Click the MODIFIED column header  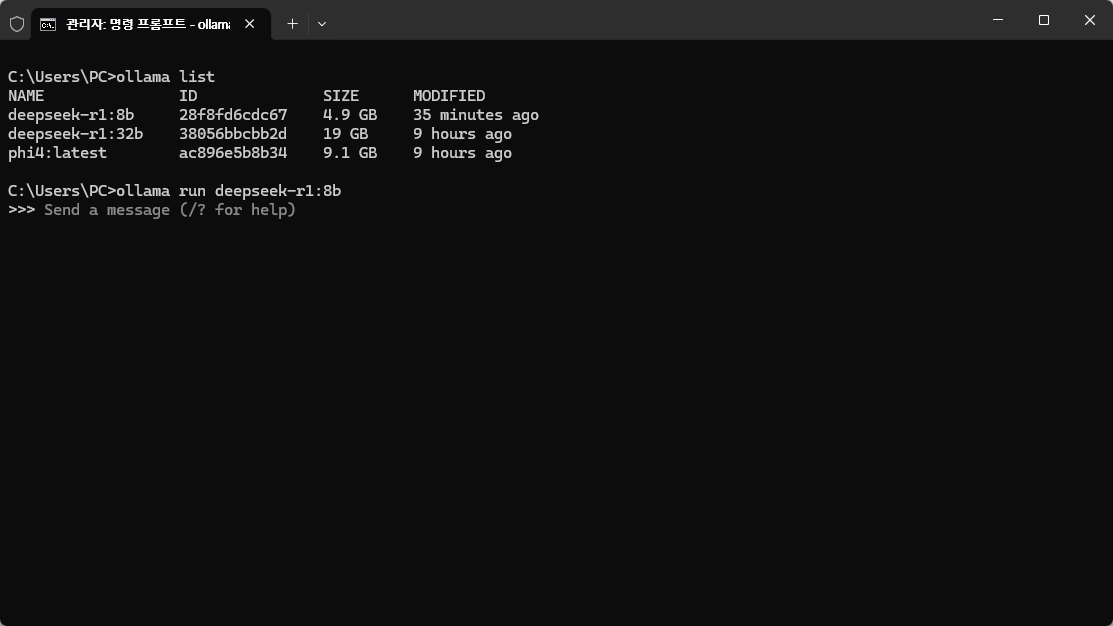(x=449, y=96)
